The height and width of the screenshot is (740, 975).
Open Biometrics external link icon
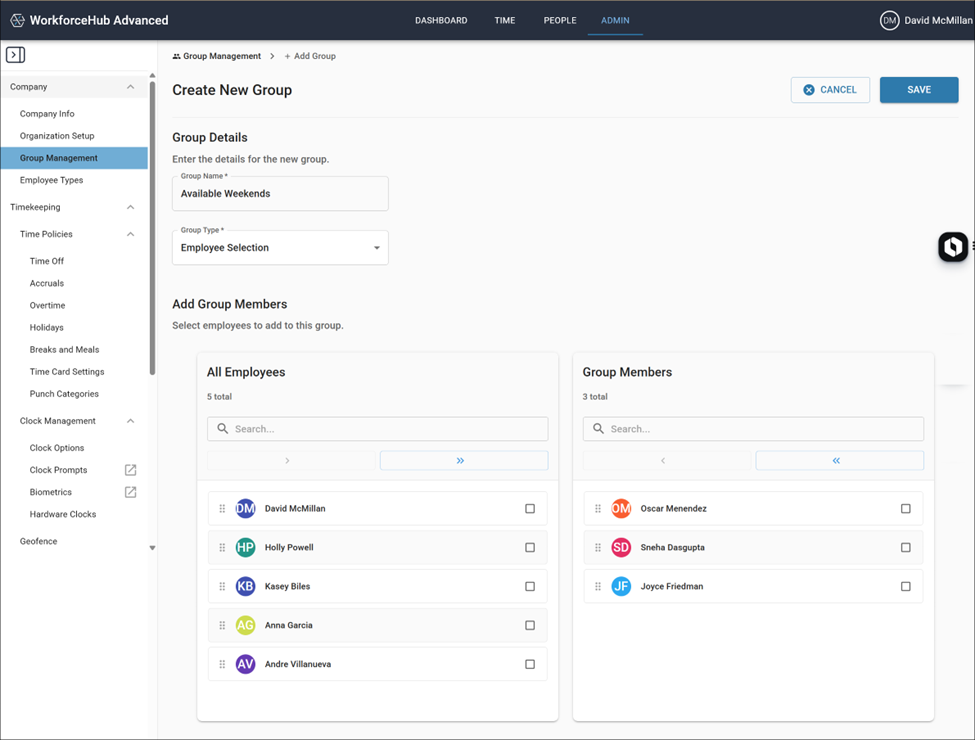(131, 493)
